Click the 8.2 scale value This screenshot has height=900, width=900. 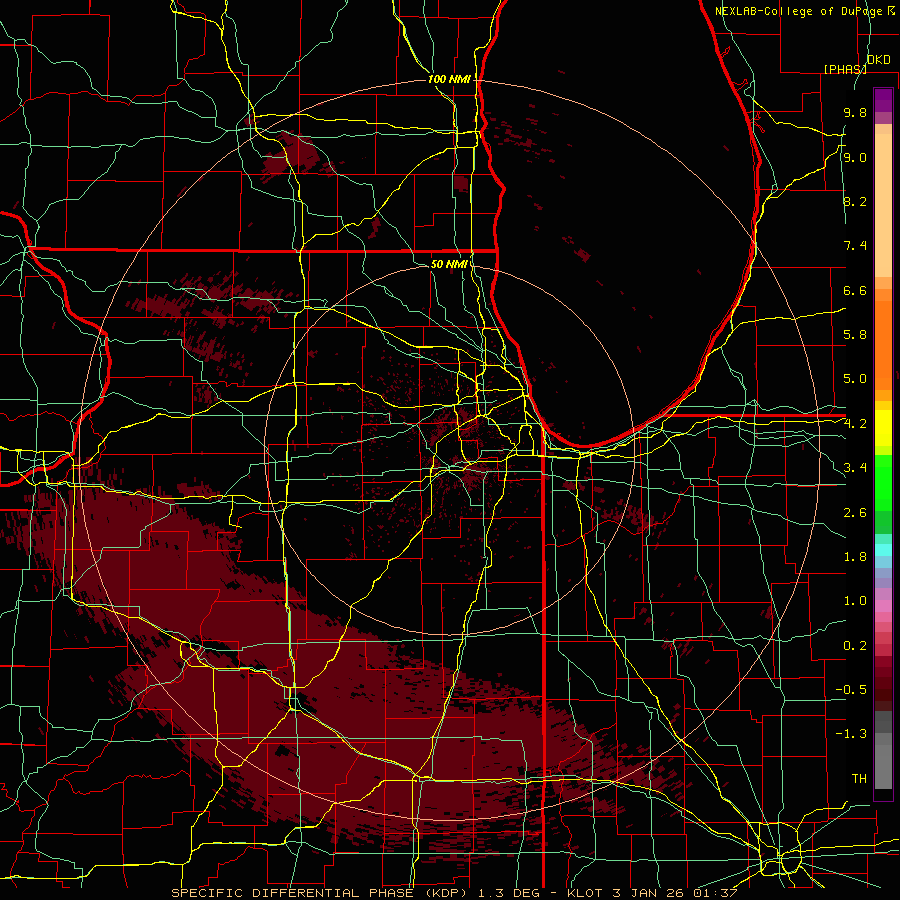coord(855,201)
